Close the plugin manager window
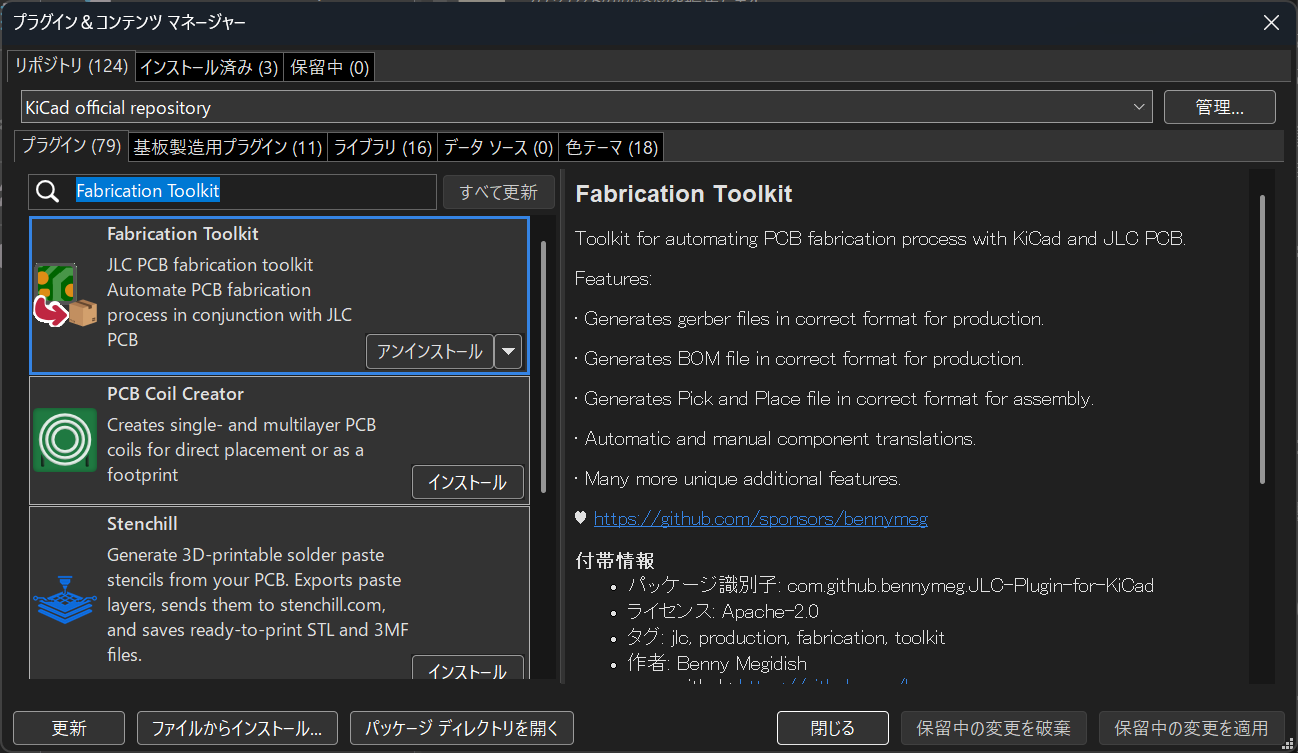 [1271, 23]
